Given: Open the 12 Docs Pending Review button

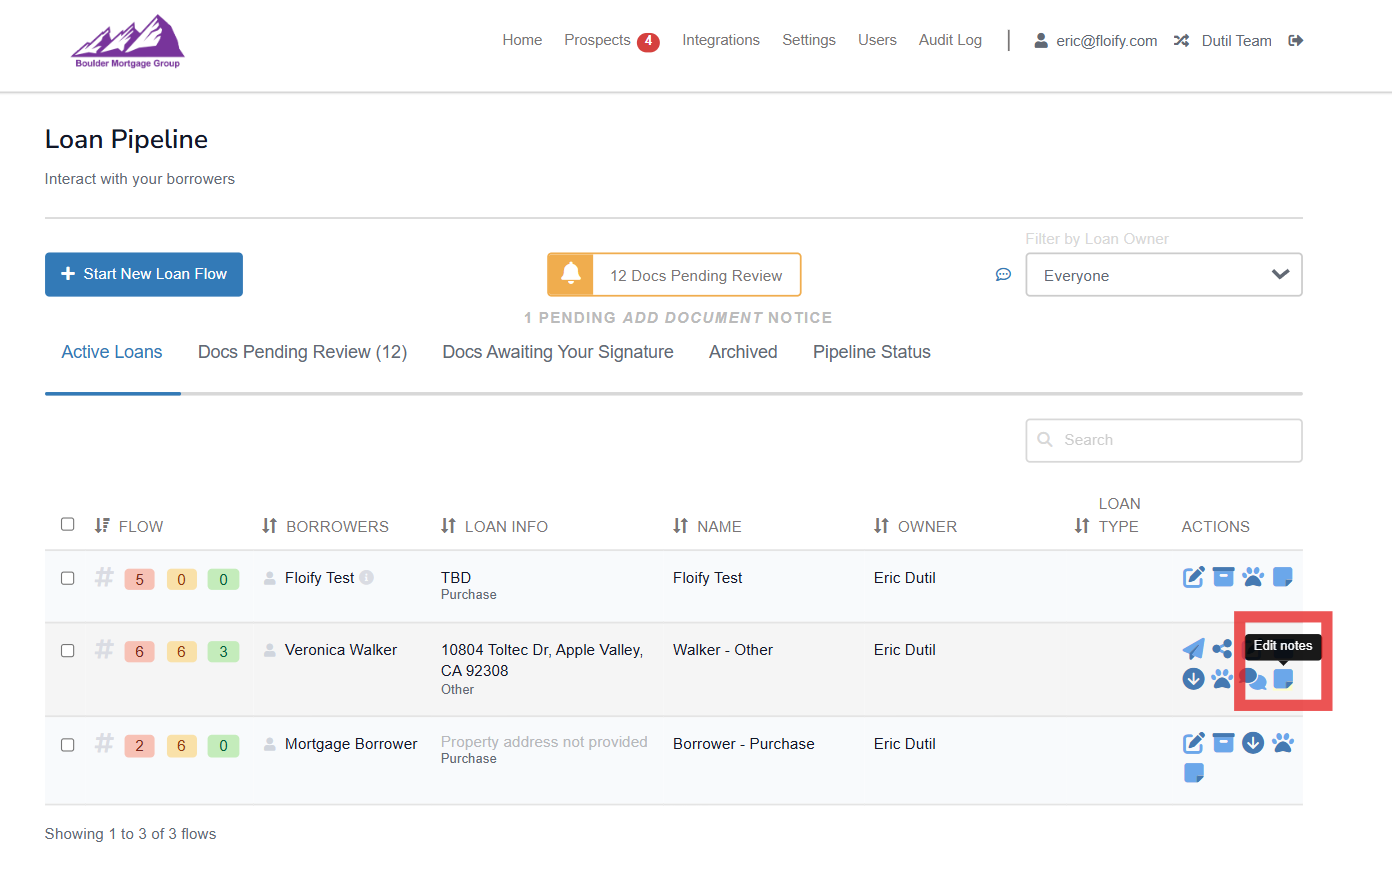Looking at the screenshot, I should click(674, 275).
